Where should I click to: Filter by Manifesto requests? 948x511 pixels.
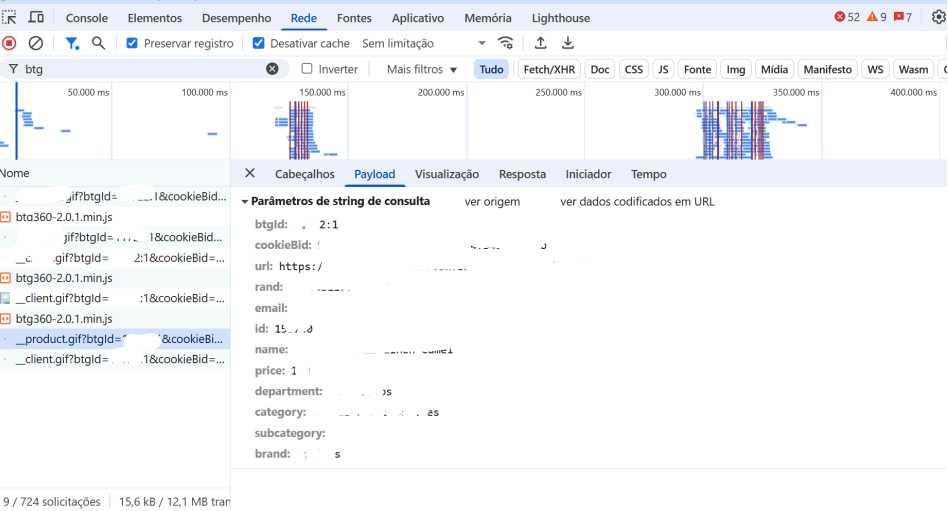pos(828,69)
